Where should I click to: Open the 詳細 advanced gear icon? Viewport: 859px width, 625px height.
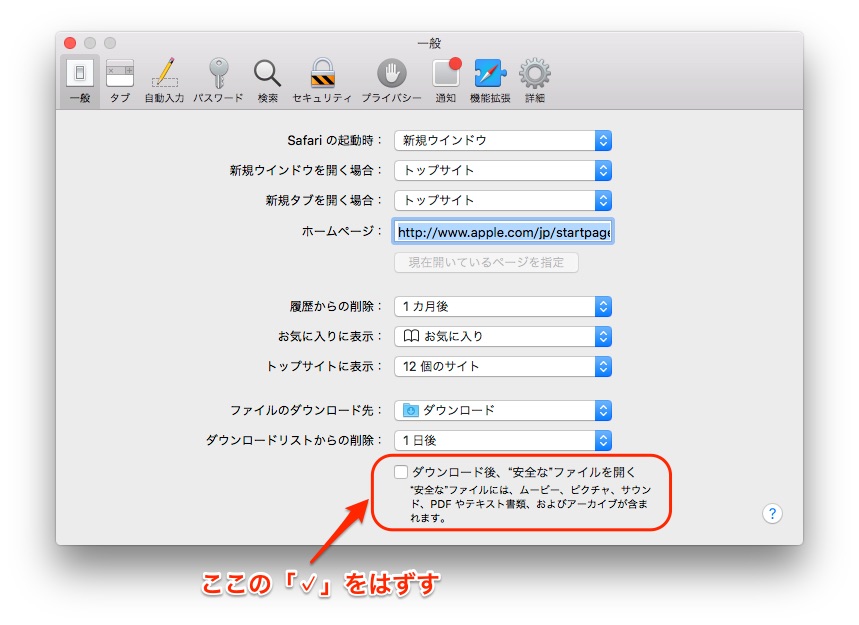[535, 81]
